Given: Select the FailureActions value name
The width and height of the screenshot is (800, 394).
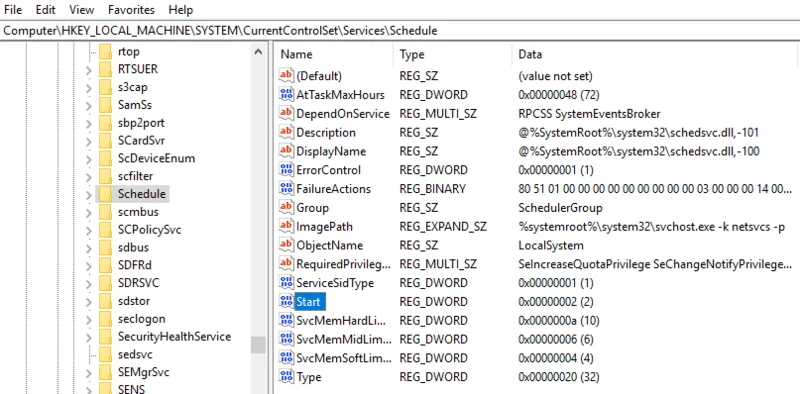Looking at the screenshot, I should click(333, 189).
